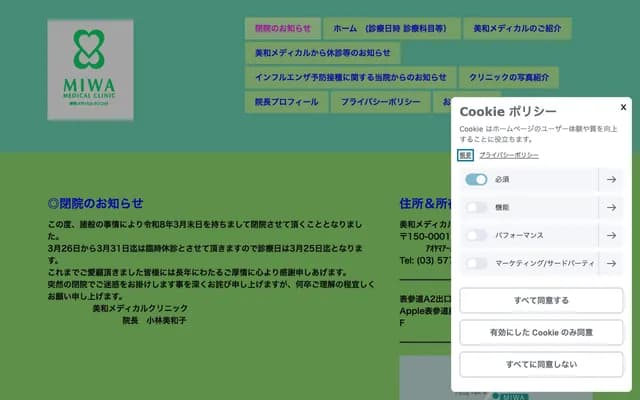Viewport: 640px width, 400px height.
Task: Turn on マーケティング/サードパーティ cookies
Action: (x=476, y=264)
